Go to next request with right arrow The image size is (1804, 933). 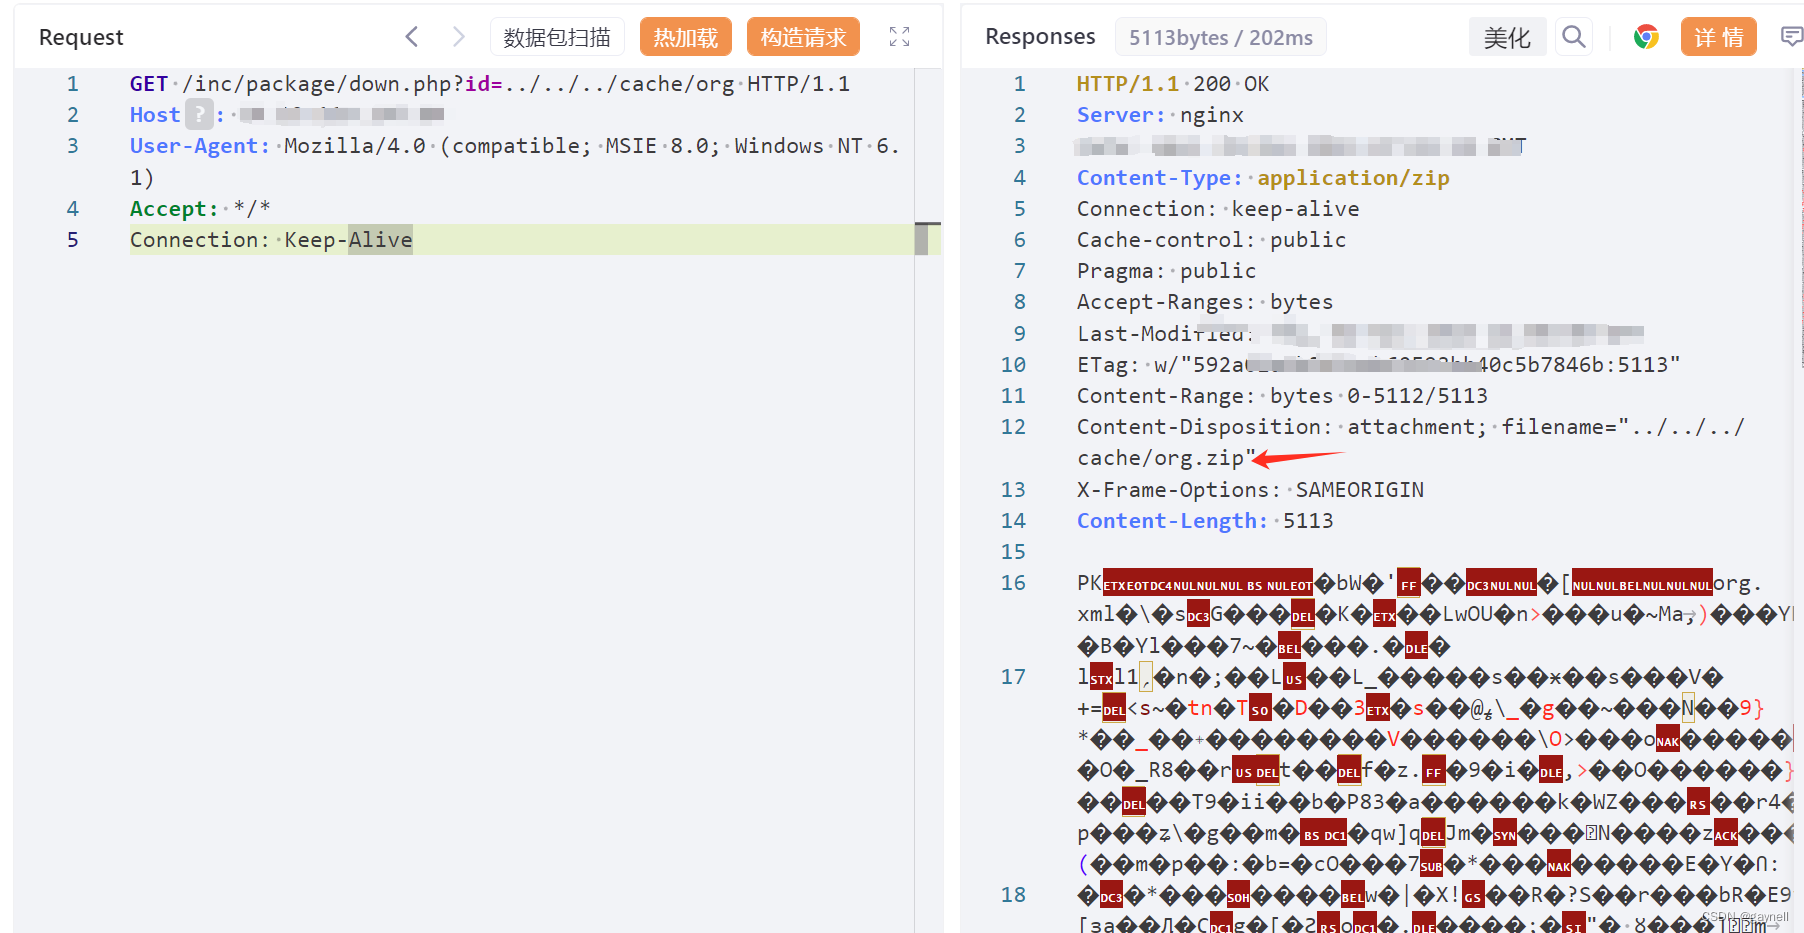(459, 37)
